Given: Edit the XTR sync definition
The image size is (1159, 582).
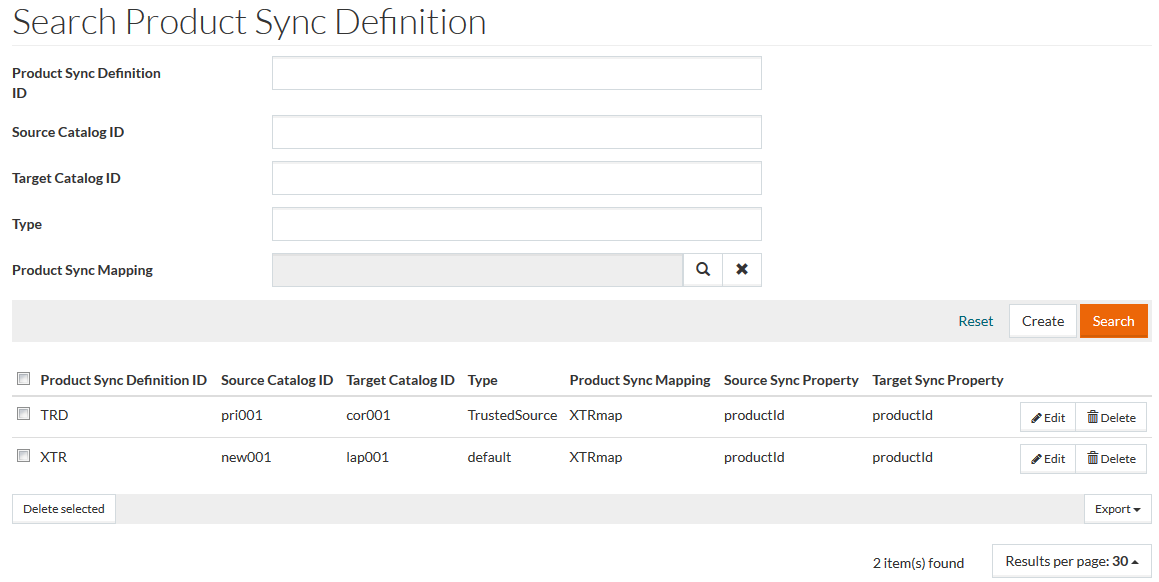Looking at the screenshot, I should 1048,458.
